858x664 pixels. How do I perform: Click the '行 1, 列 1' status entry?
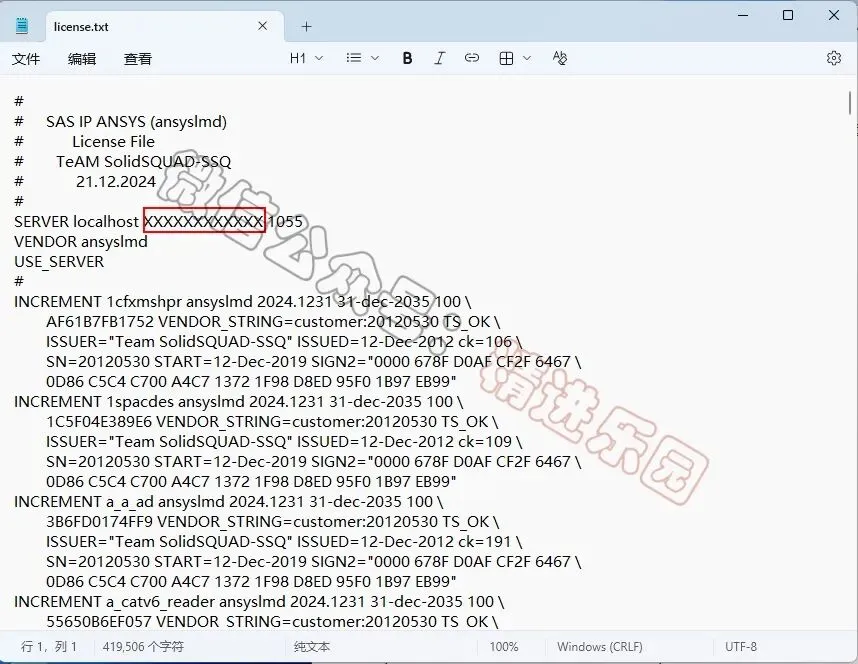tap(49, 646)
